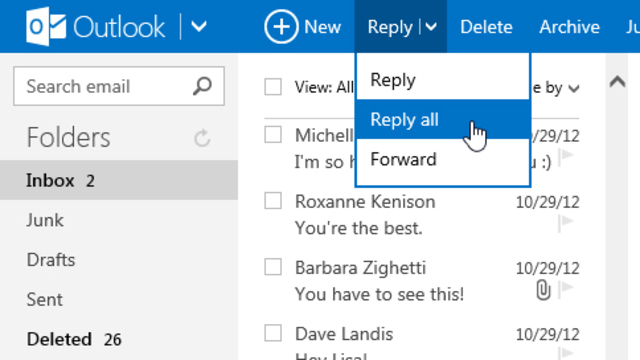The width and height of the screenshot is (640, 360).
Task: Click the attachment paperclip on Barbara's message
Action: (543, 290)
